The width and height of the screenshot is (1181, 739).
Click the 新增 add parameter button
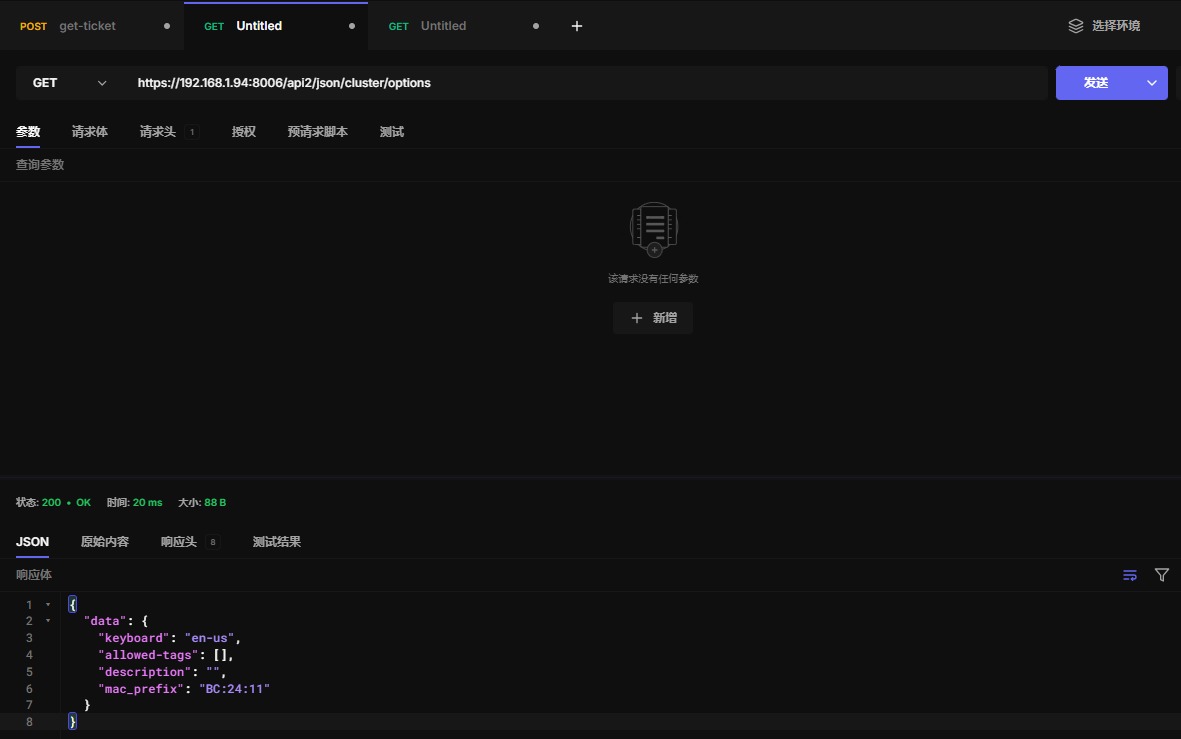[653, 318]
